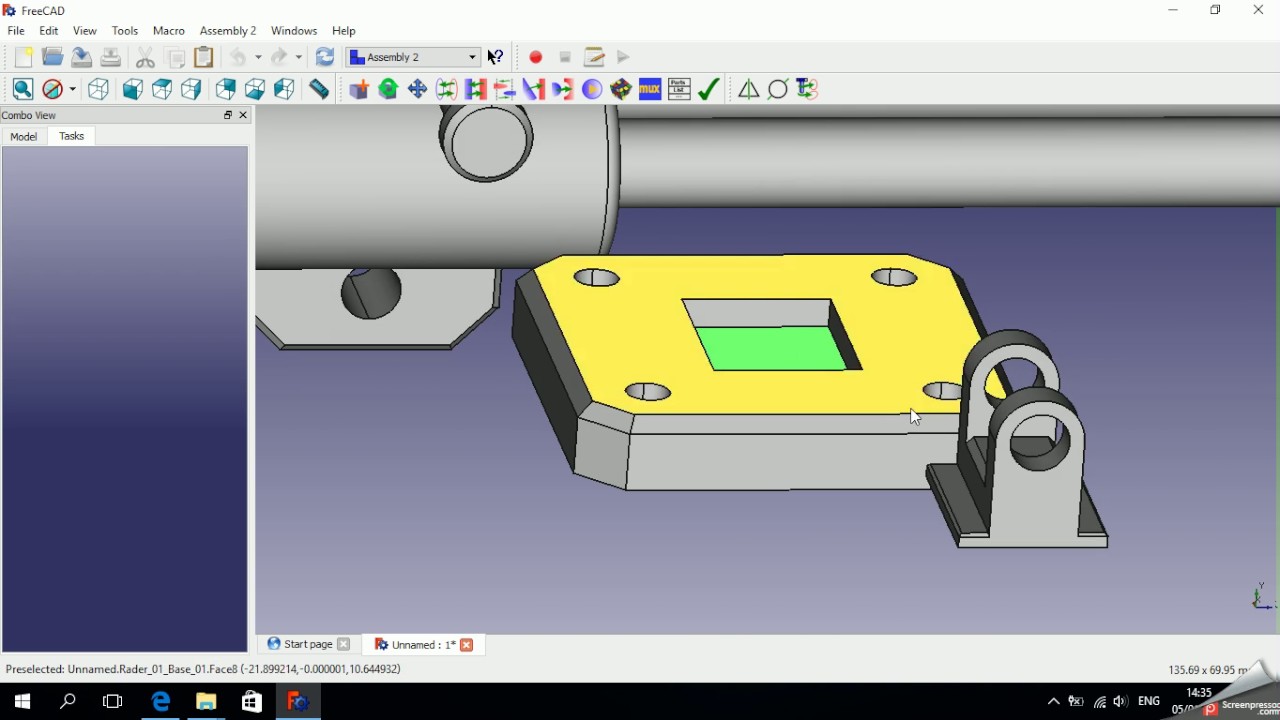This screenshot has height=720, width=1280.
Task: Add a plane constraint
Action: [475, 89]
